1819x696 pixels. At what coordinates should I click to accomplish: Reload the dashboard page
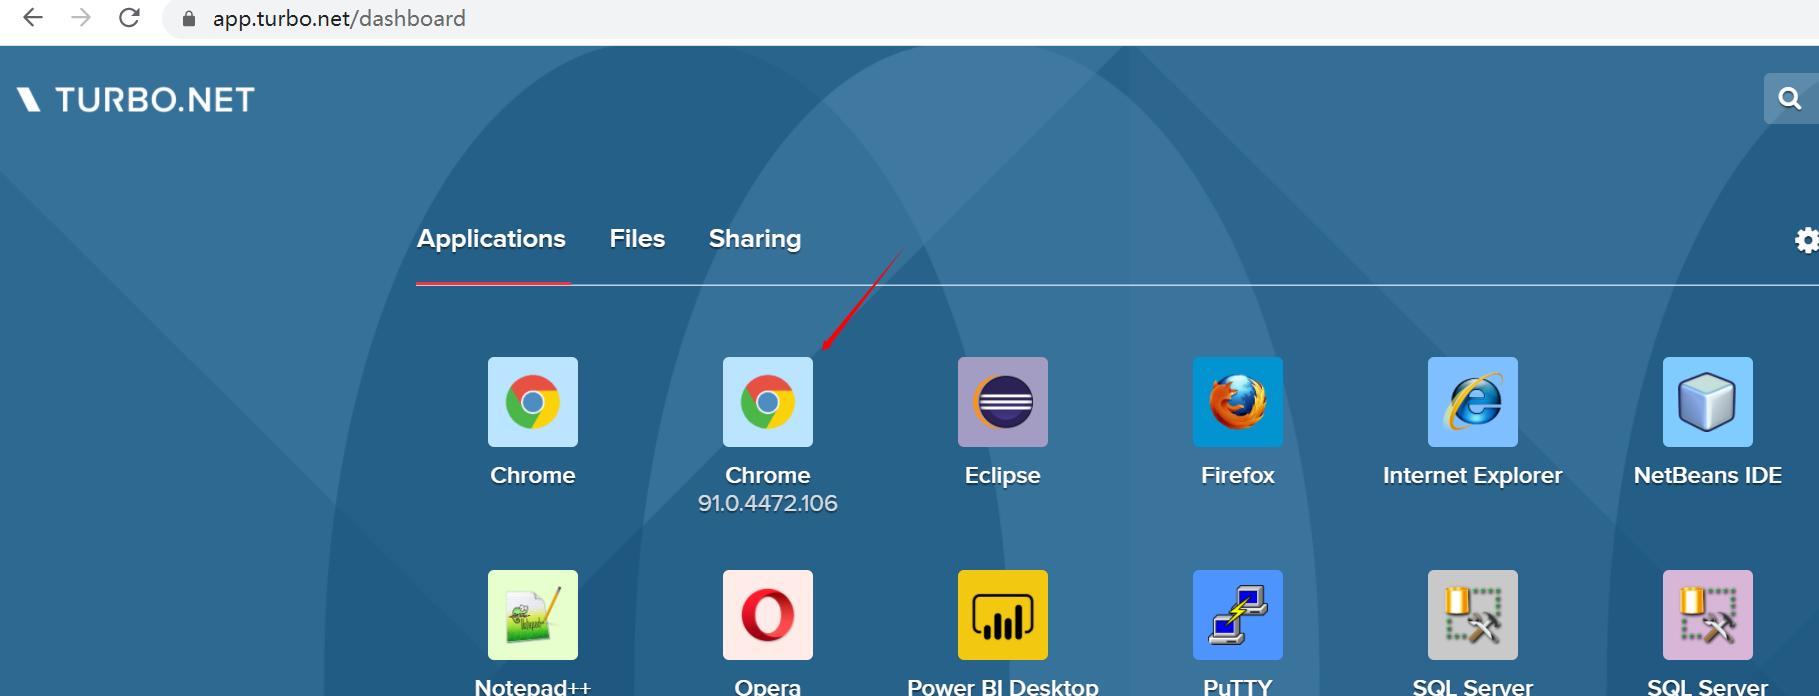(129, 18)
